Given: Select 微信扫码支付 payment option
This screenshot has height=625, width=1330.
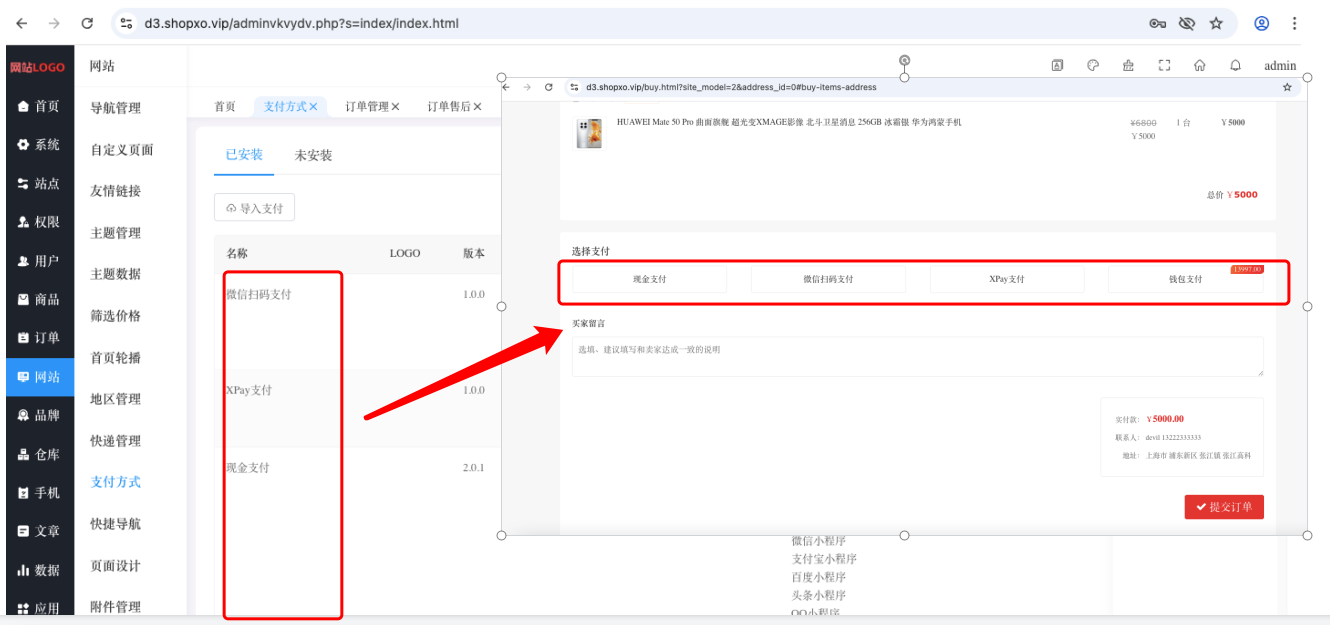Looking at the screenshot, I should (828, 279).
